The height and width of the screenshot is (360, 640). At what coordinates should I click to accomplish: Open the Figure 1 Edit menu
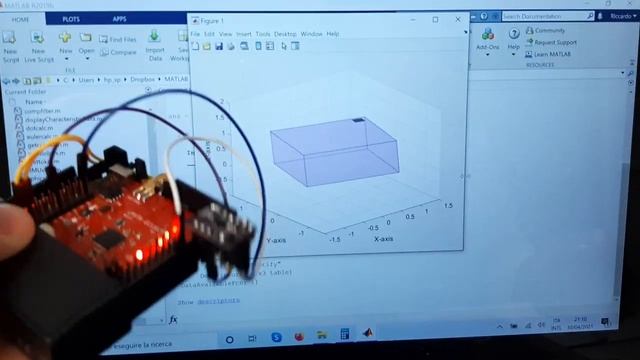[x=209, y=34]
